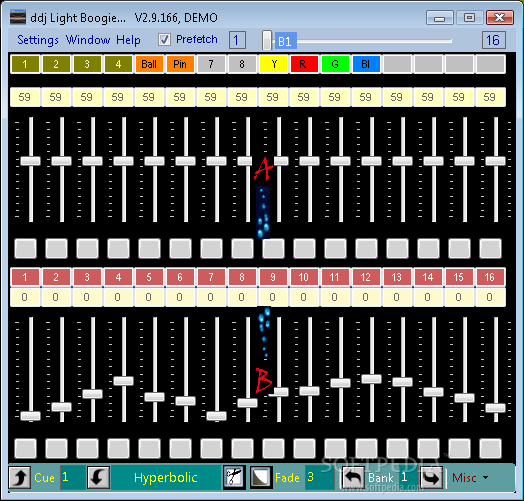
Task: Maximize the ddj Light Boogie window
Action: [x=470, y=18]
